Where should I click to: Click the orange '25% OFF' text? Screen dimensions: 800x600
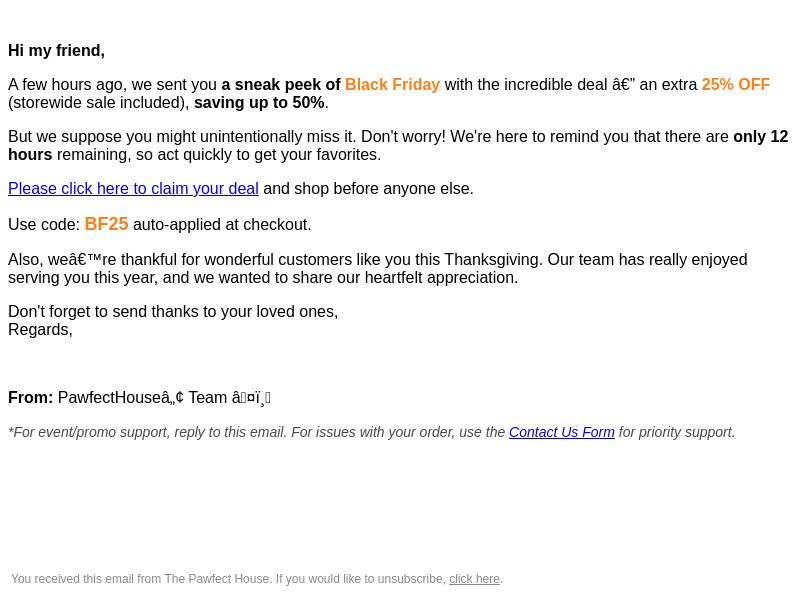(x=736, y=84)
